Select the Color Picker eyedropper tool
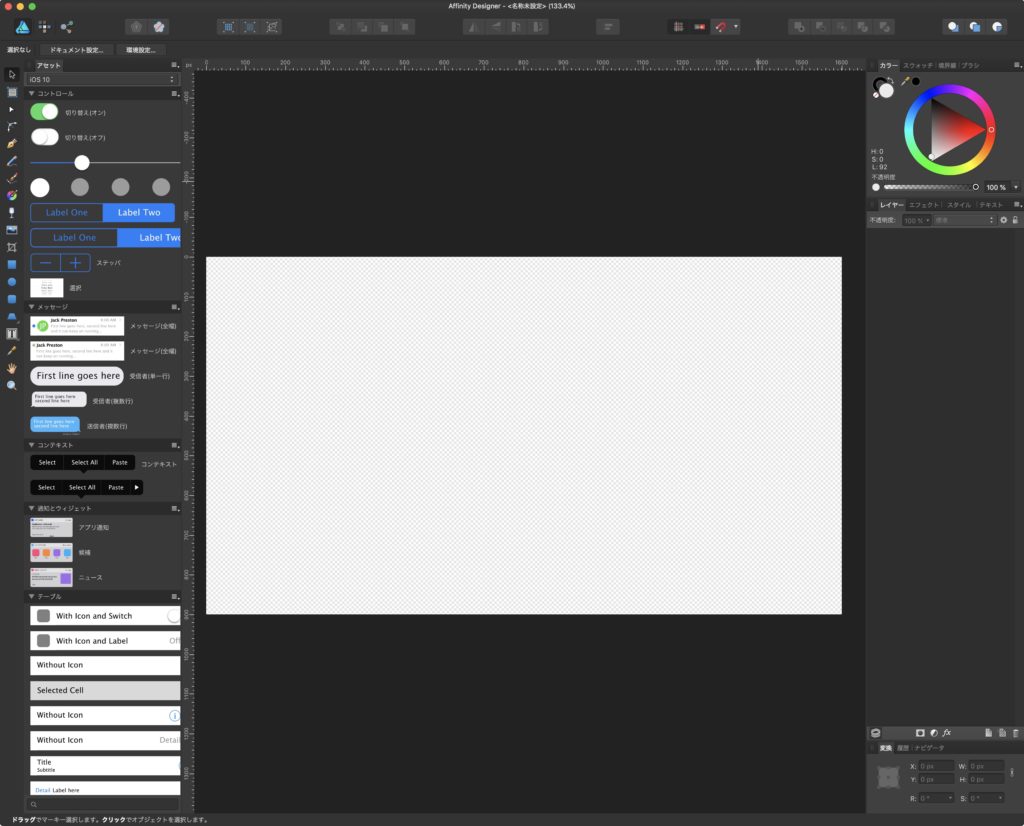The height and width of the screenshot is (826, 1024). point(12,351)
